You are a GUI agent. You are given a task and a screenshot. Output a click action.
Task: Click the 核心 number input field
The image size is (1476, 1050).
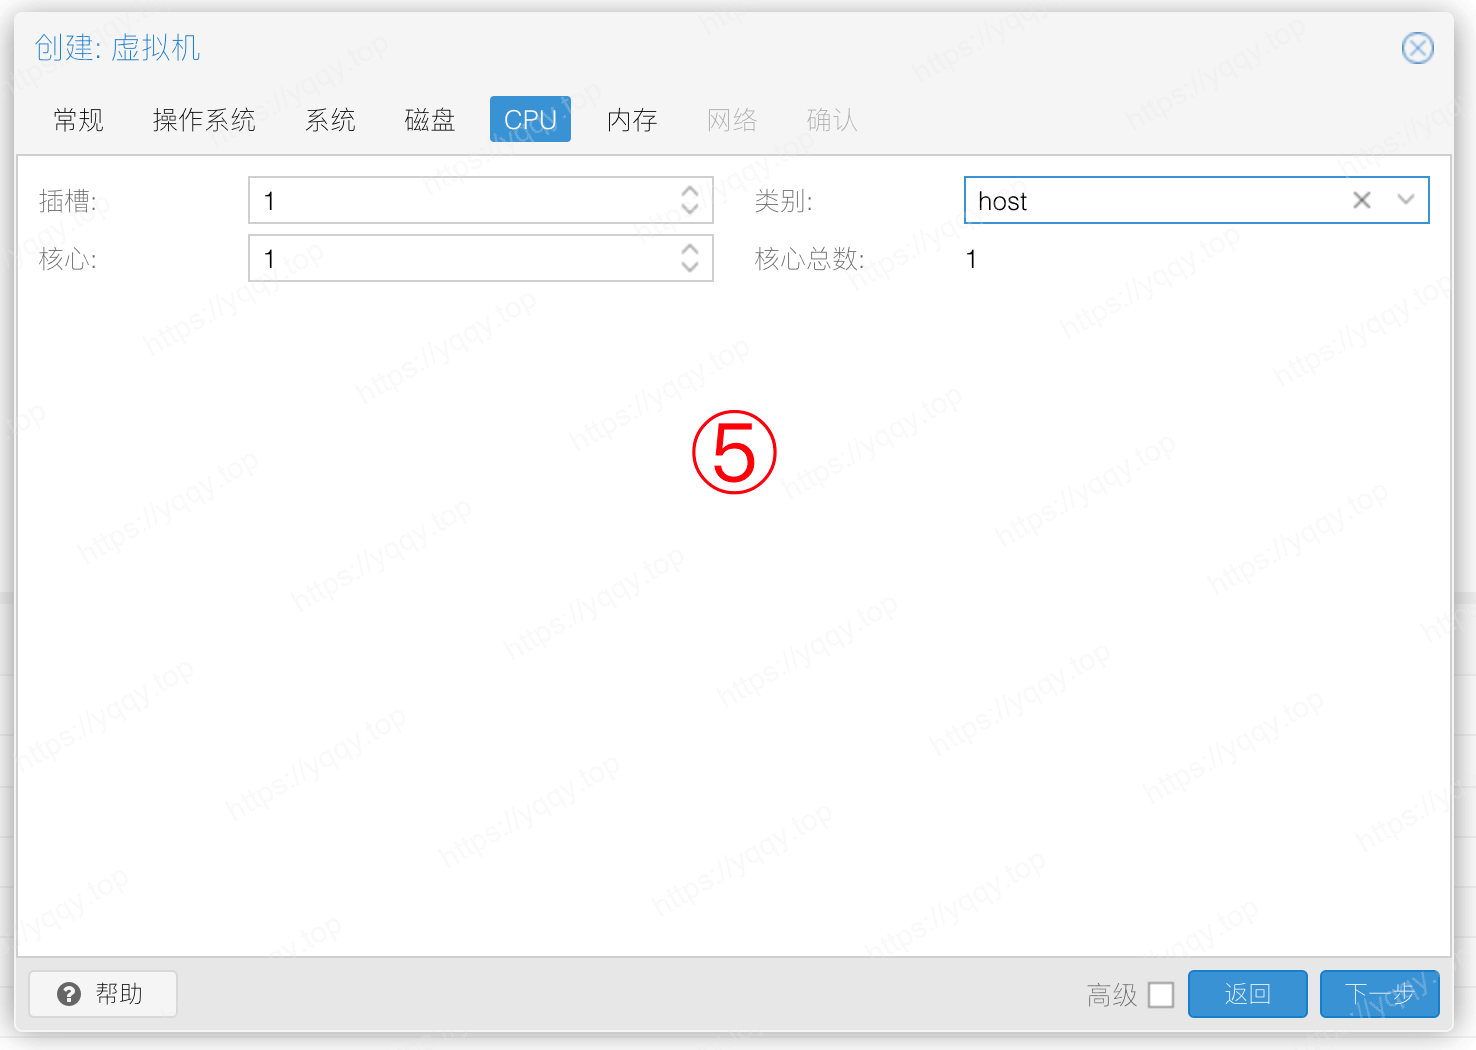pos(460,258)
